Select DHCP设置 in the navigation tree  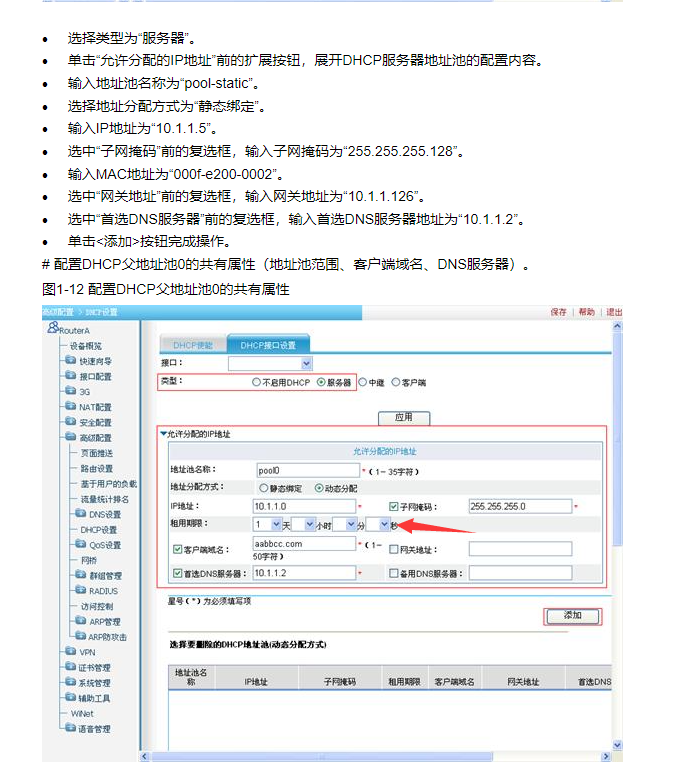click(x=99, y=530)
